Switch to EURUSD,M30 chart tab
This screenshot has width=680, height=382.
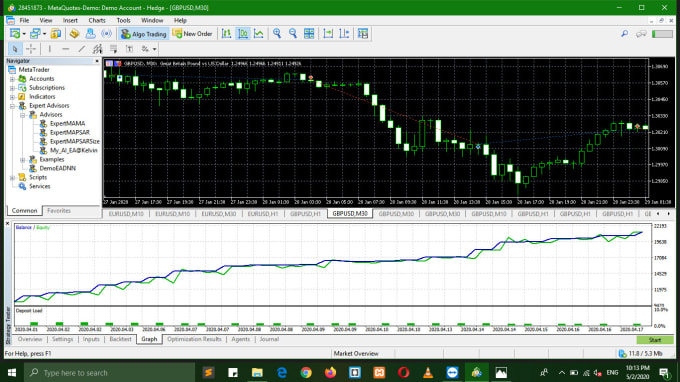pos(219,214)
